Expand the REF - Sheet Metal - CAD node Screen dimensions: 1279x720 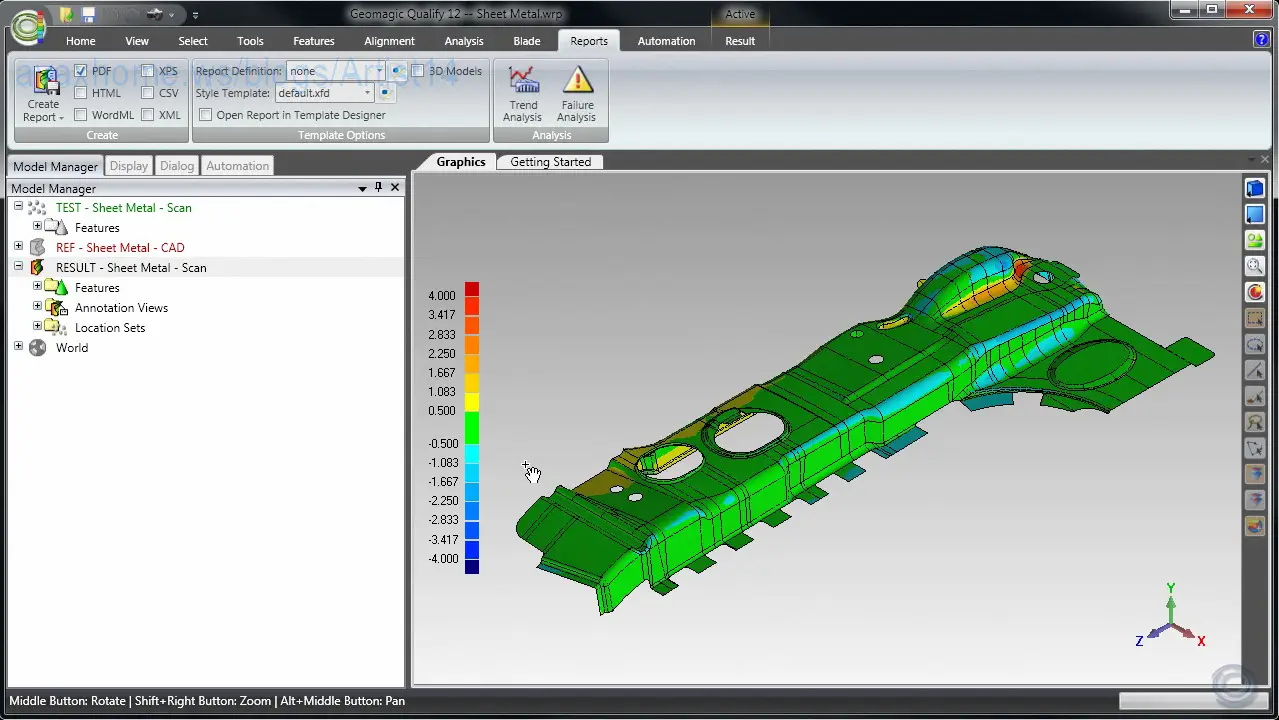[18, 247]
